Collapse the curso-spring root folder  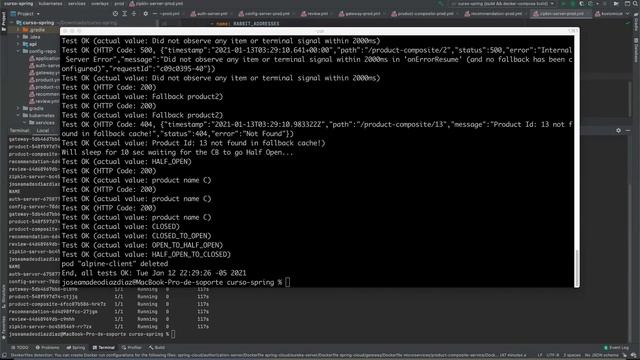pyautogui.click(x=12, y=23)
